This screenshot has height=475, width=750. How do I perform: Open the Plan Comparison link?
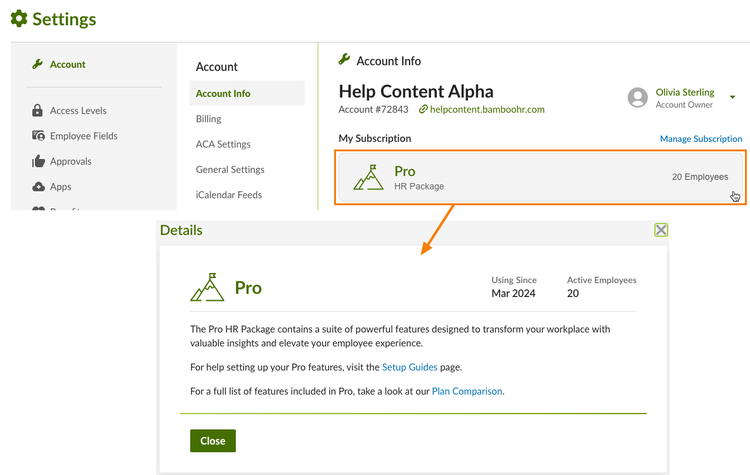pos(467,391)
